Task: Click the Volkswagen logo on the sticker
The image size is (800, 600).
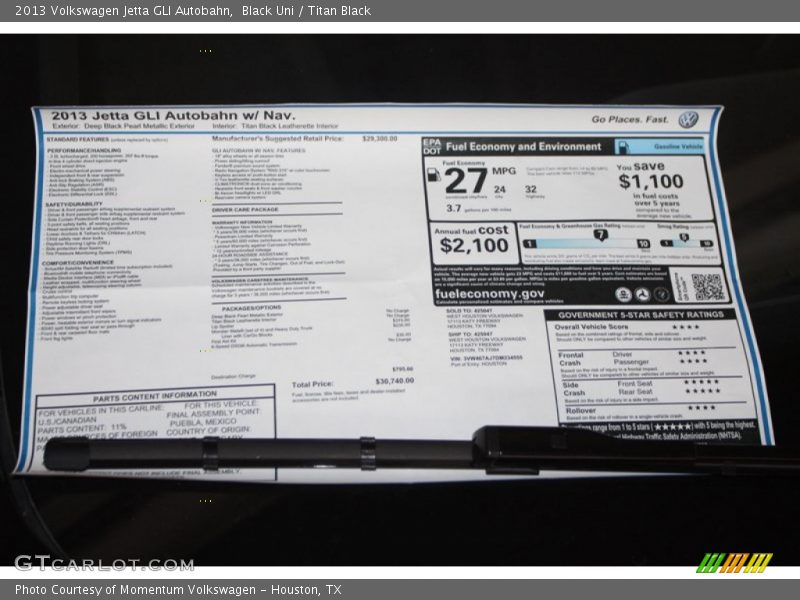Action: click(x=687, y=120)
